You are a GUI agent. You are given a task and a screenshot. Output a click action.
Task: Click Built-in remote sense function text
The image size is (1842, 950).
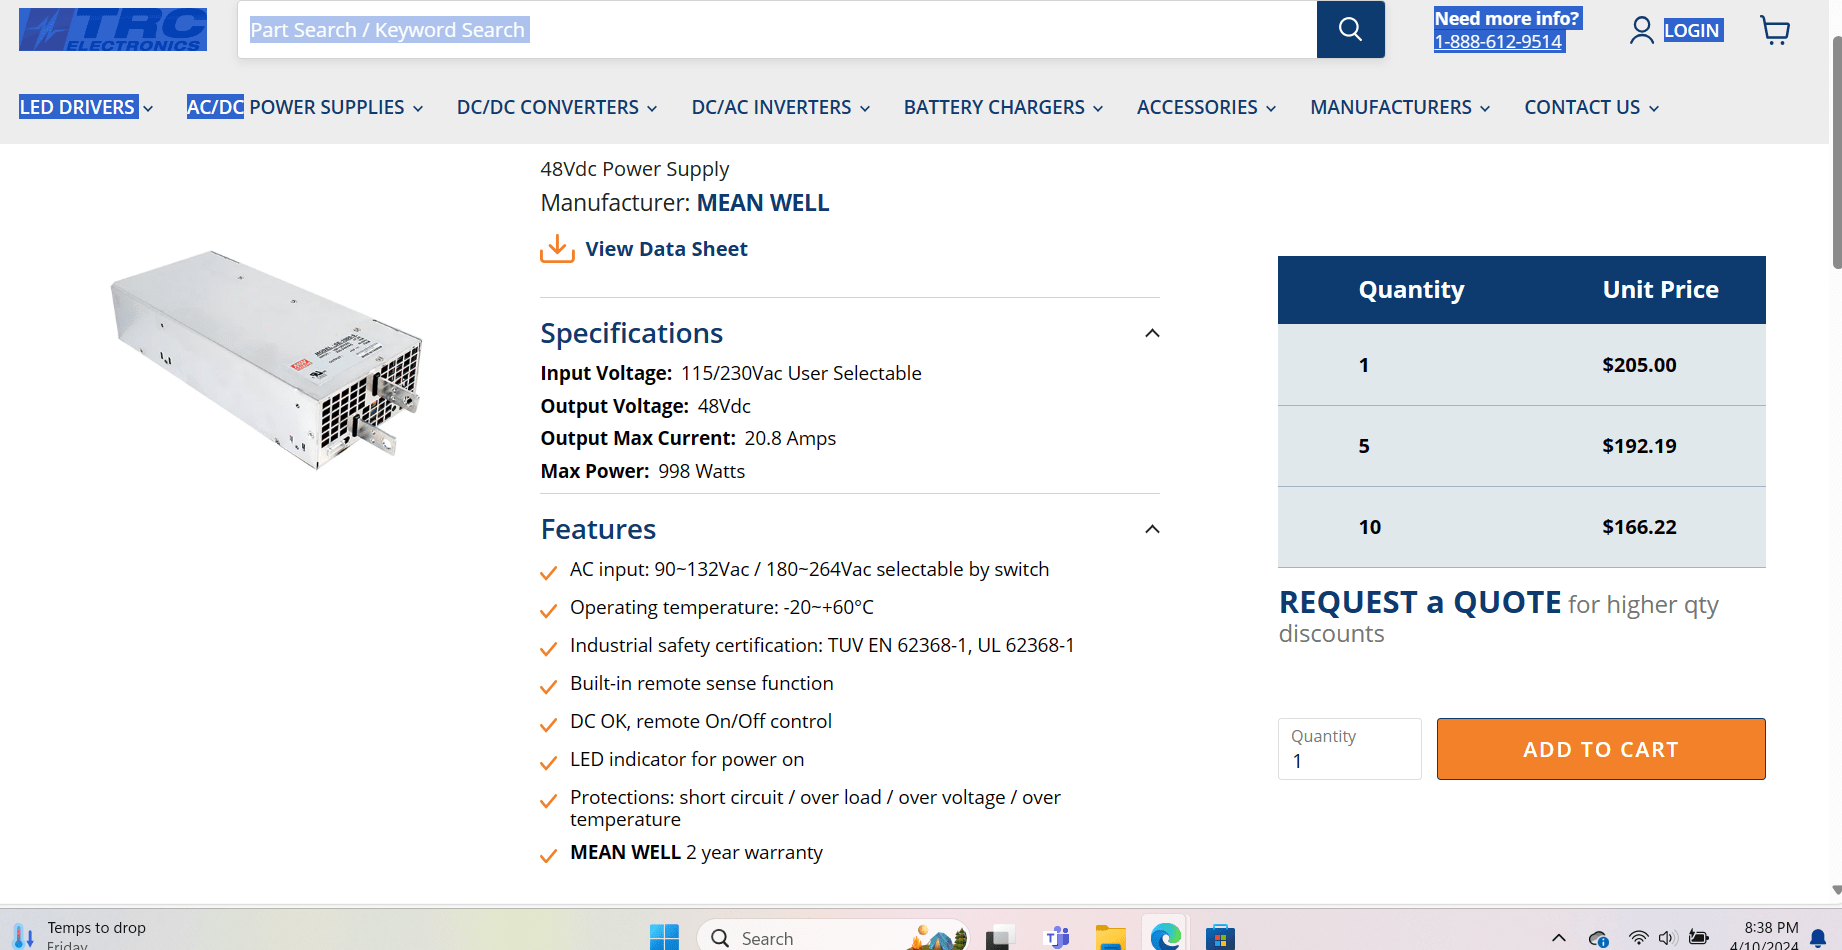[x=702, y=683]
